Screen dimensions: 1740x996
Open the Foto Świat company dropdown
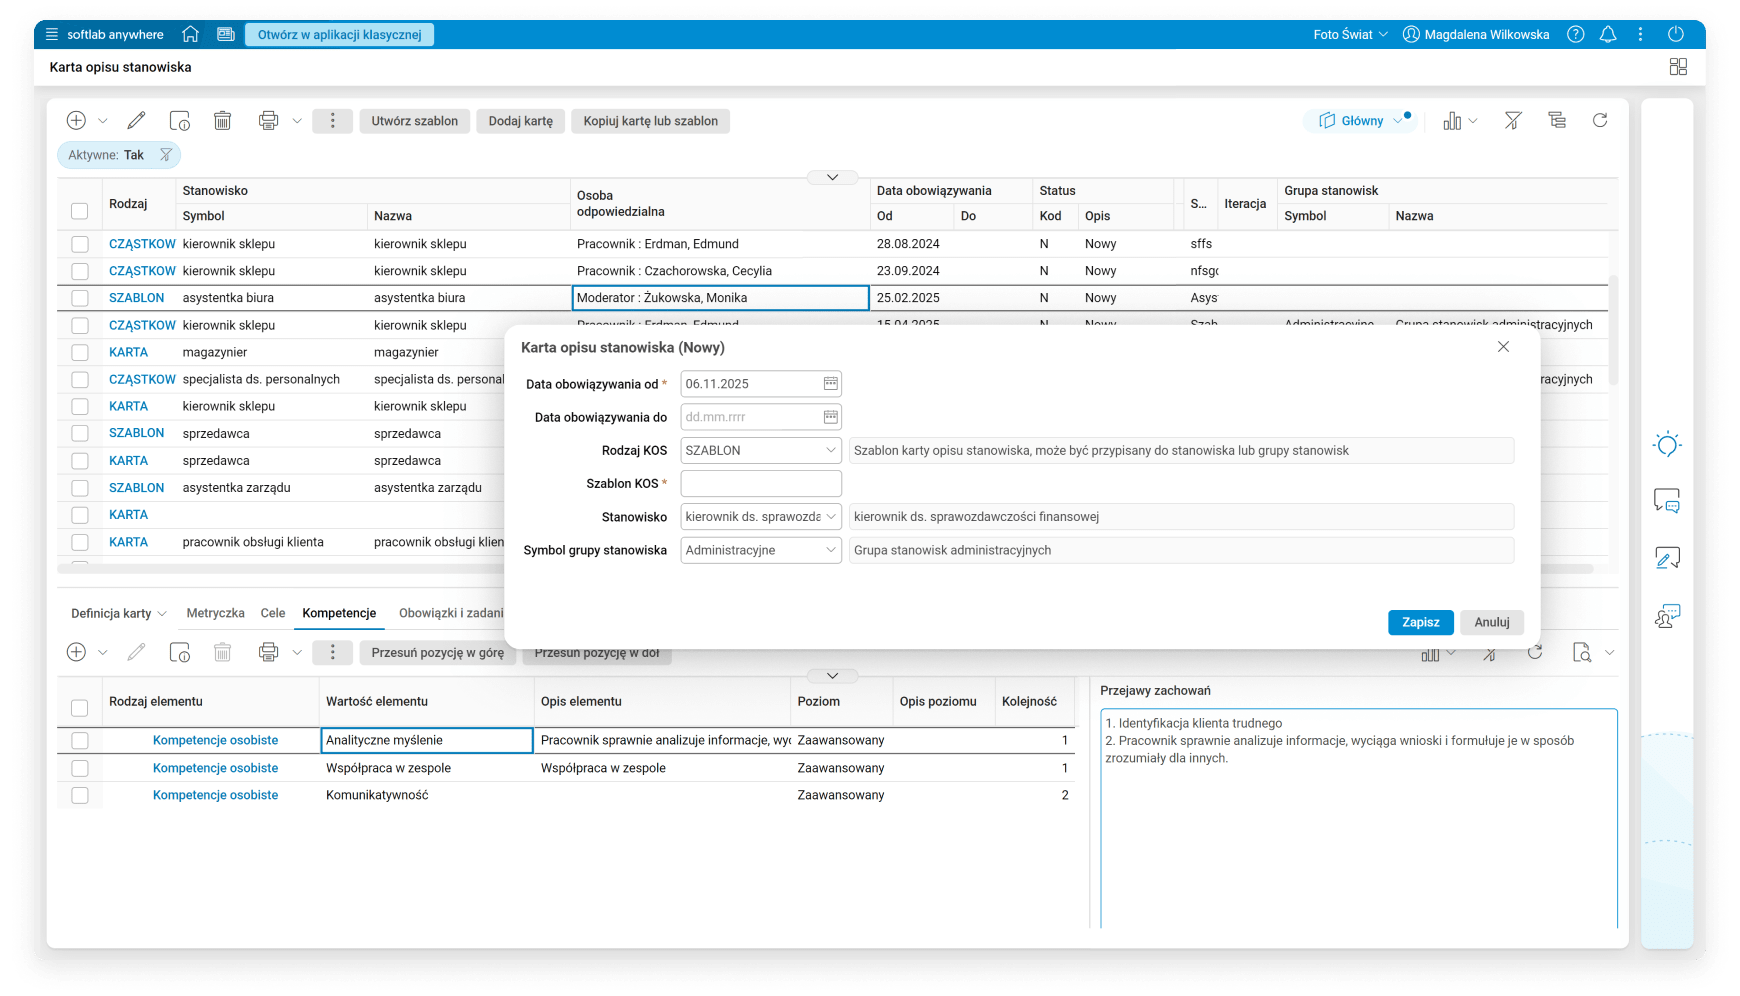(x=1350, y=34)
